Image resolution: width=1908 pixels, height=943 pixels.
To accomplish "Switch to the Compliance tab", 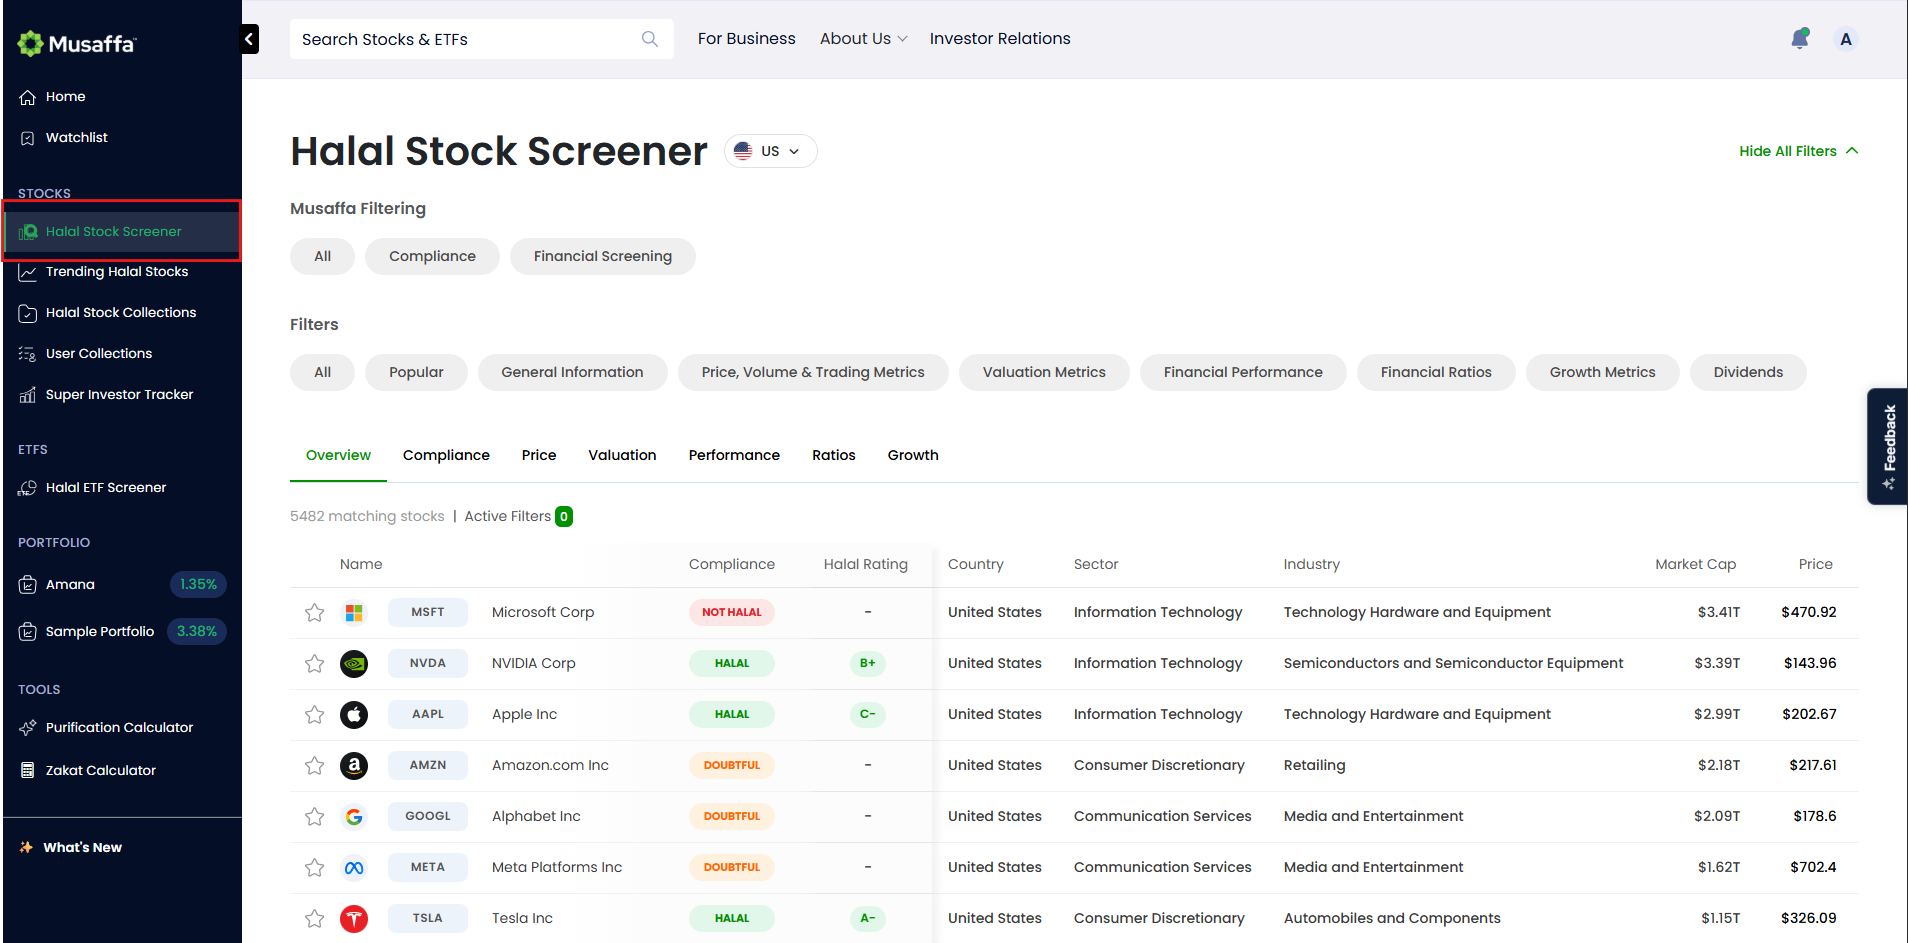I will point(446,455).
